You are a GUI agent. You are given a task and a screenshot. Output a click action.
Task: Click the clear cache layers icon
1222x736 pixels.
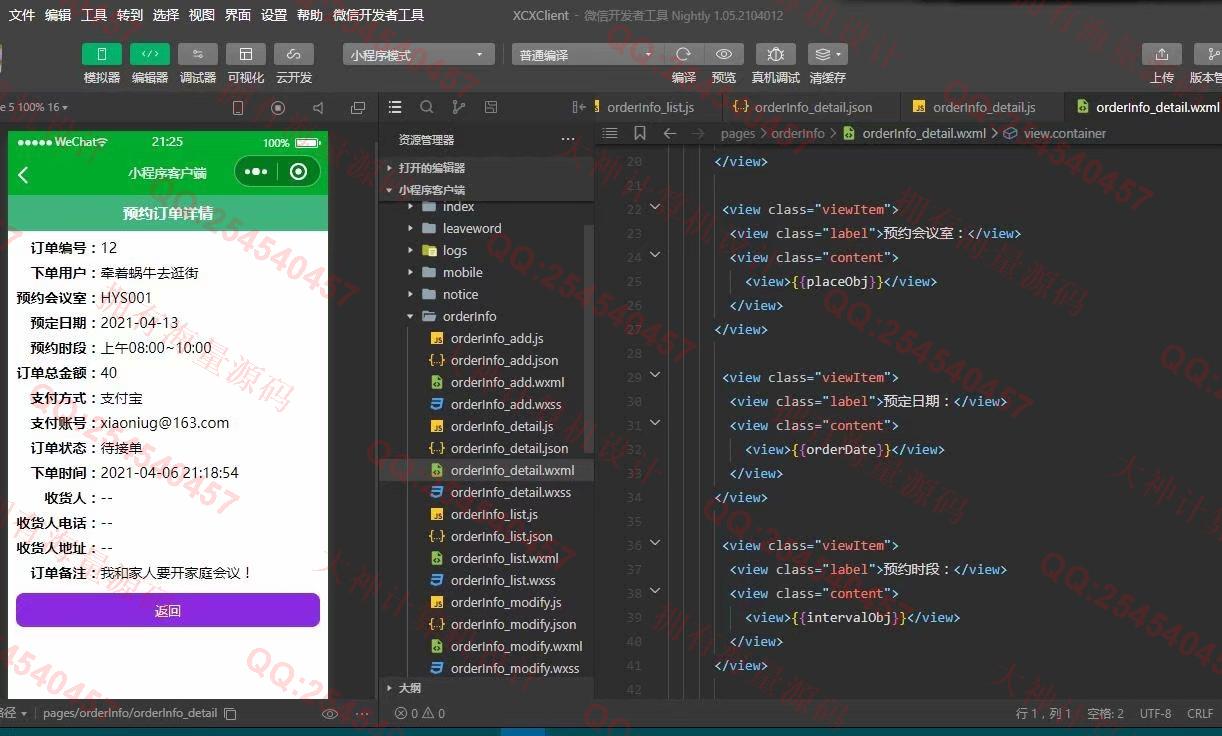(x=827, y=54)
